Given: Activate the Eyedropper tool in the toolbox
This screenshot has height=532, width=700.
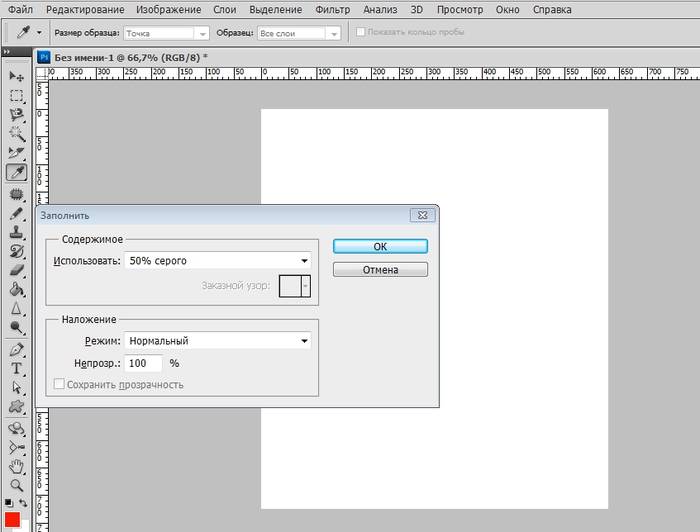Looking at the screenshot, I should [16, 172].
